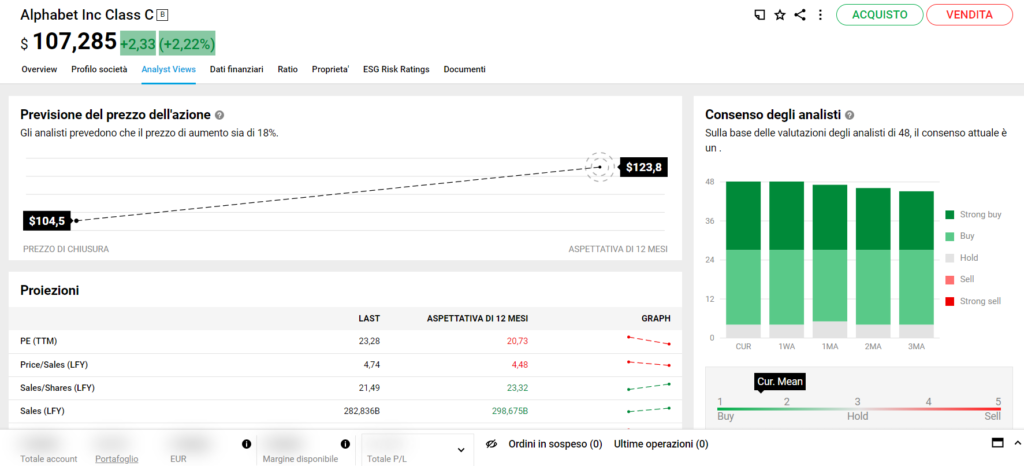This screenshot has height=466, width=1024.
Task: Click the $104,5 closing price label
Action: 46,221
